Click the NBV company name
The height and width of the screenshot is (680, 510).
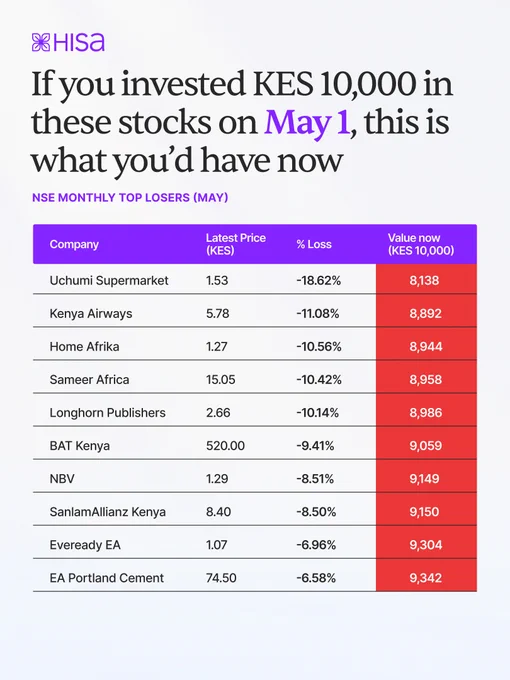coord(62,478)
